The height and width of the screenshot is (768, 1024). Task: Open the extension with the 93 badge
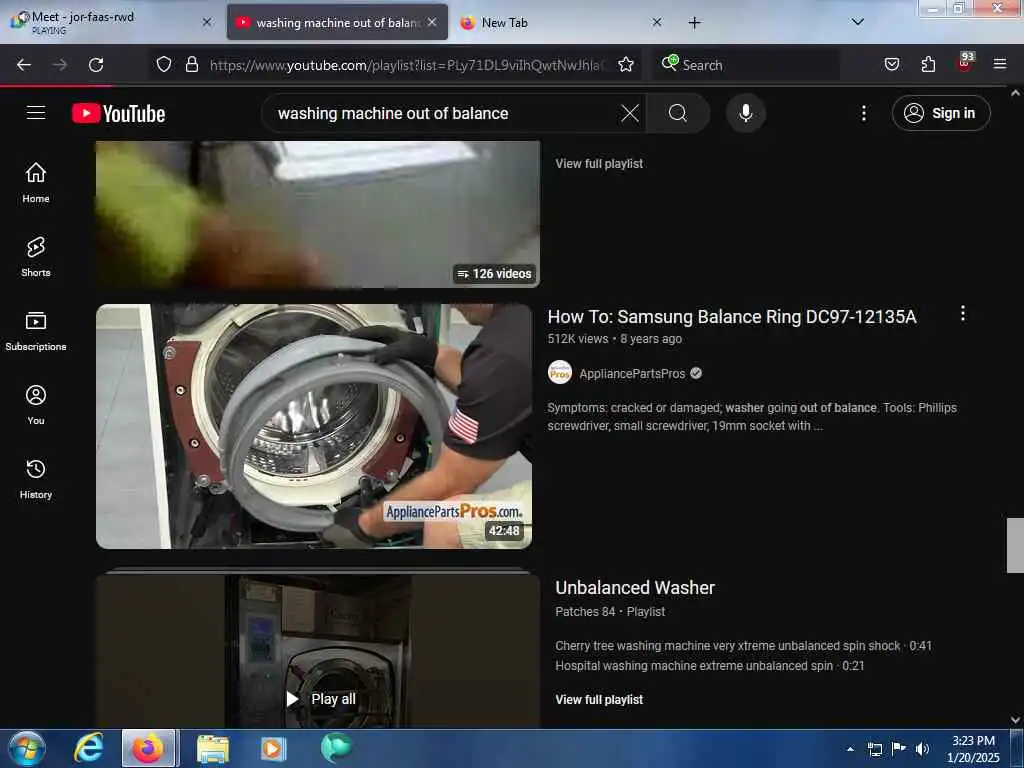[965, 63]
